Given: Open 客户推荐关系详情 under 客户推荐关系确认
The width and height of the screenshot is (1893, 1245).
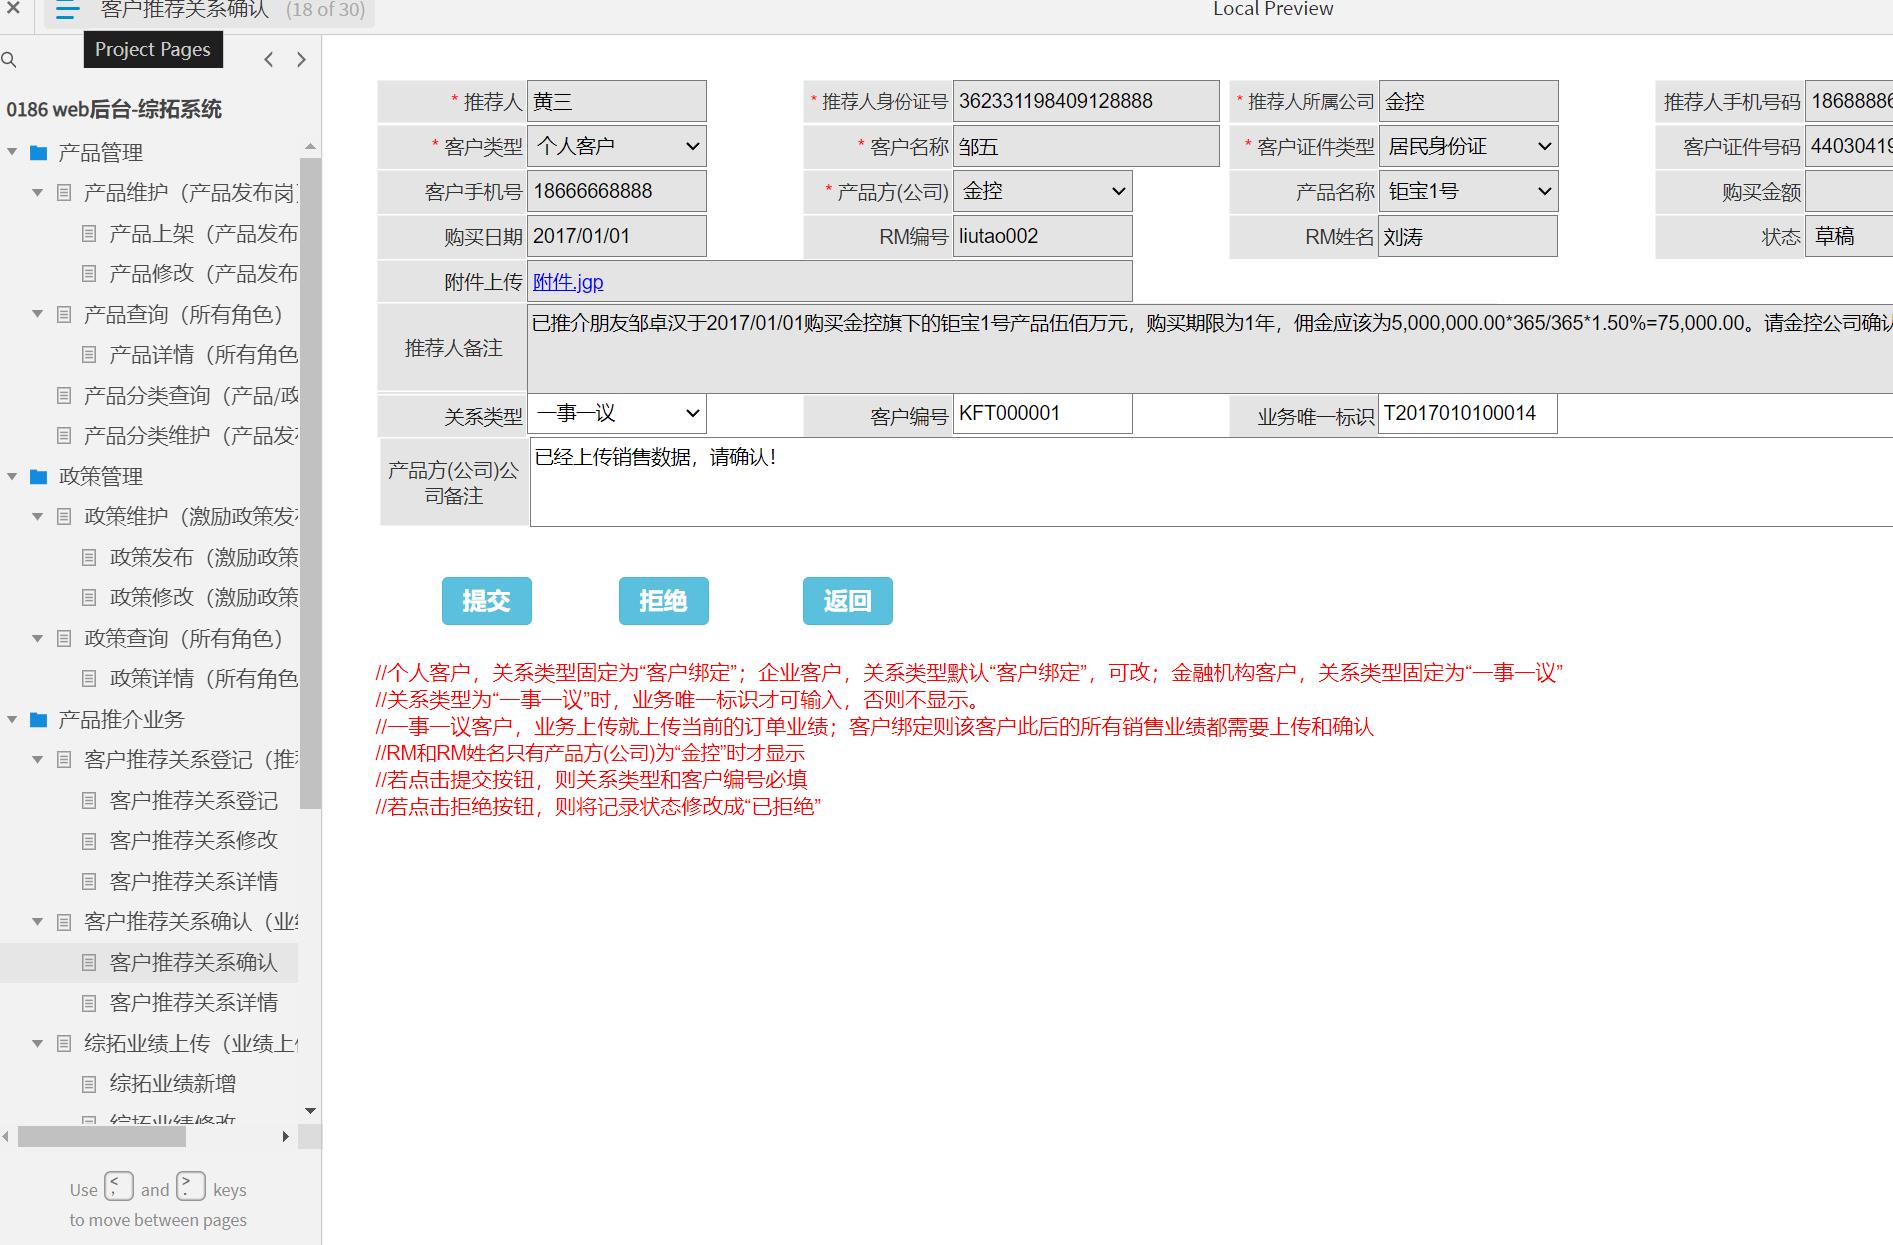Looking at the screenshot, I should 194,1003.
